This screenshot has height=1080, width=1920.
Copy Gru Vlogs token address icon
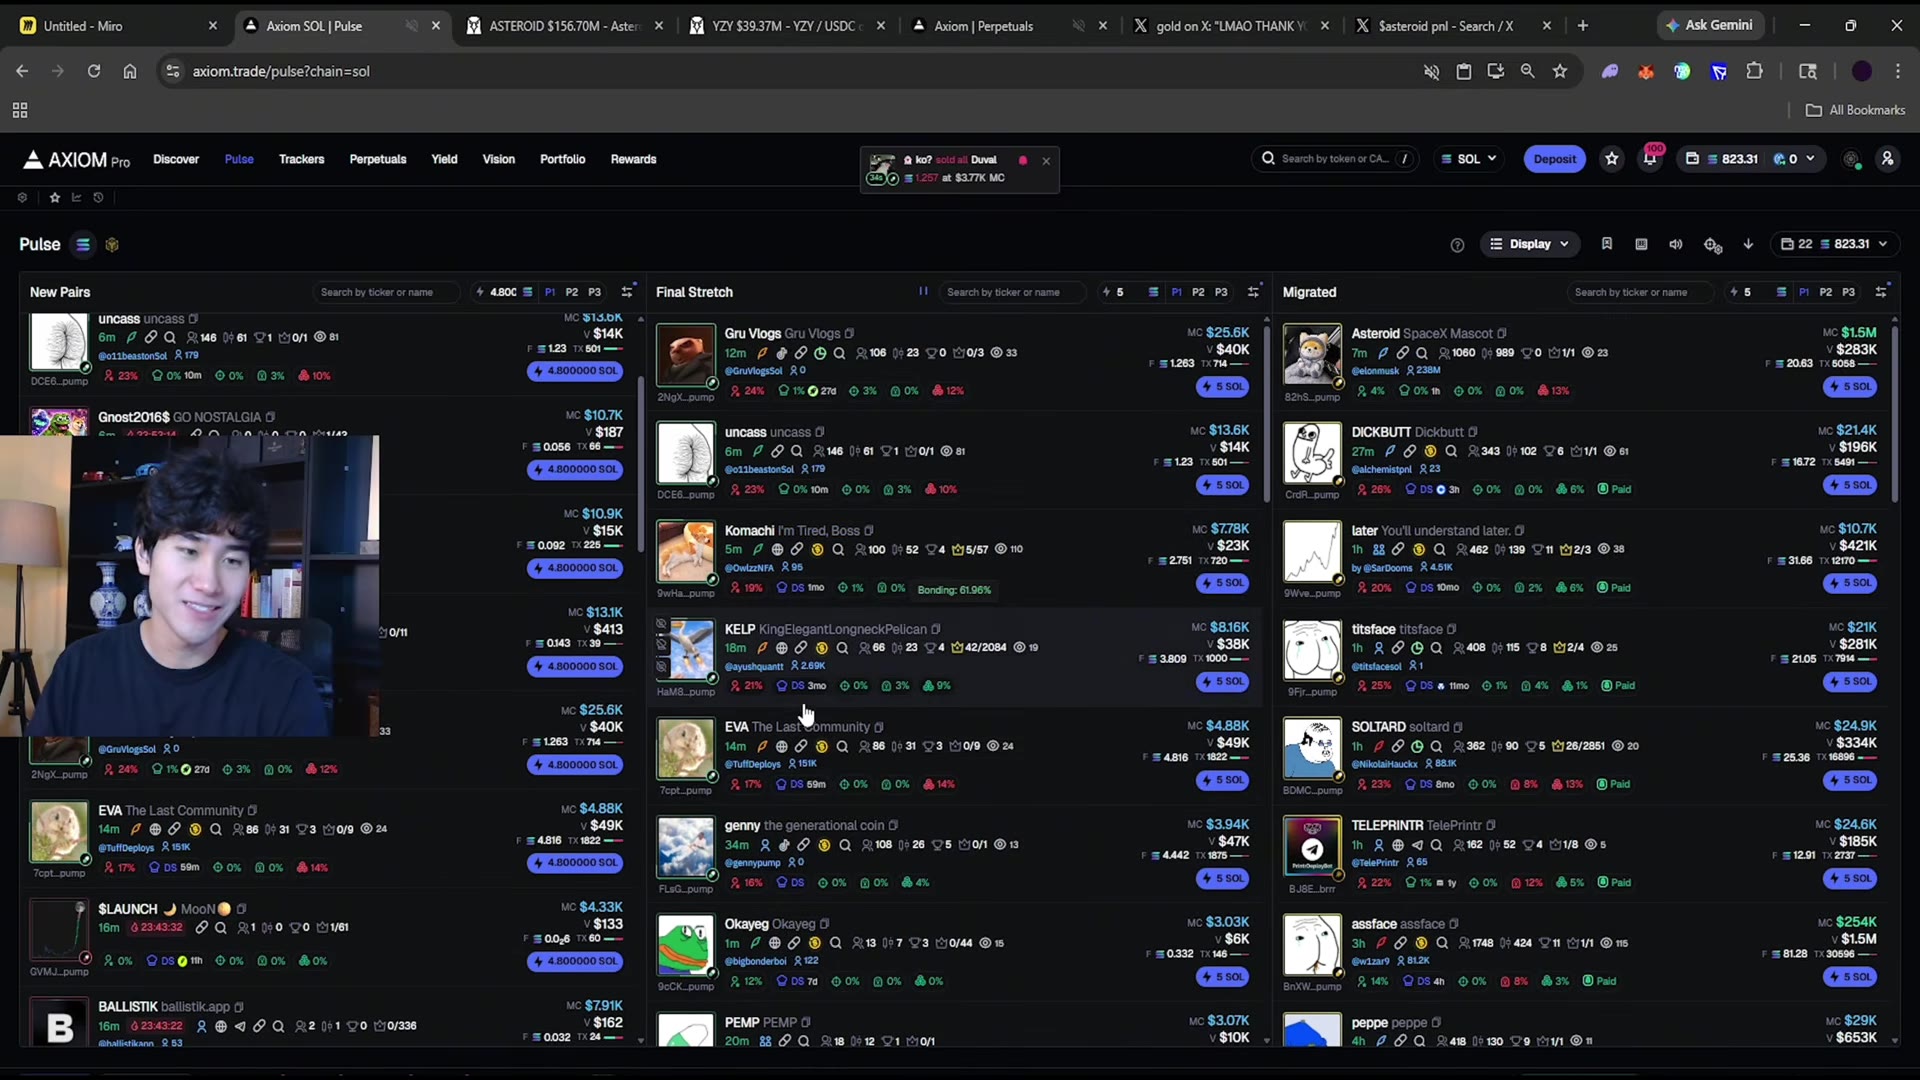849,334
